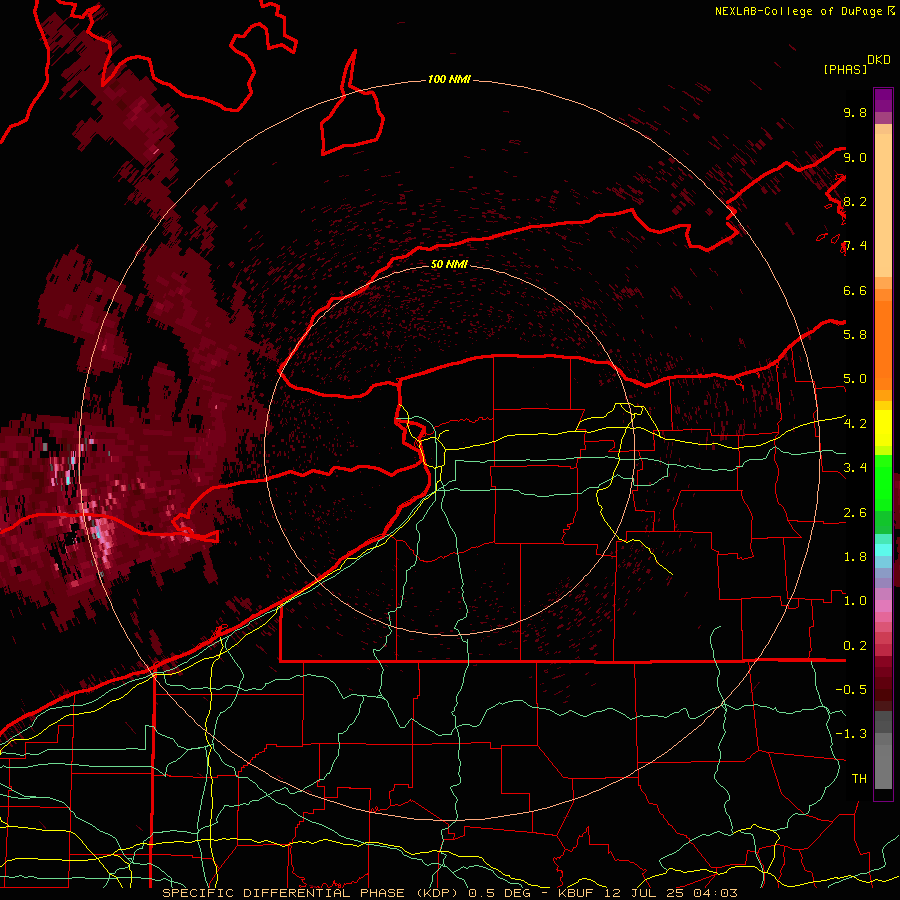Image resolution: width=900 pixels, height=900 pixels.
Task: Click the SPECIFIC DIFFERENTIAL PHASE caption text
Action: click(284, 893)
